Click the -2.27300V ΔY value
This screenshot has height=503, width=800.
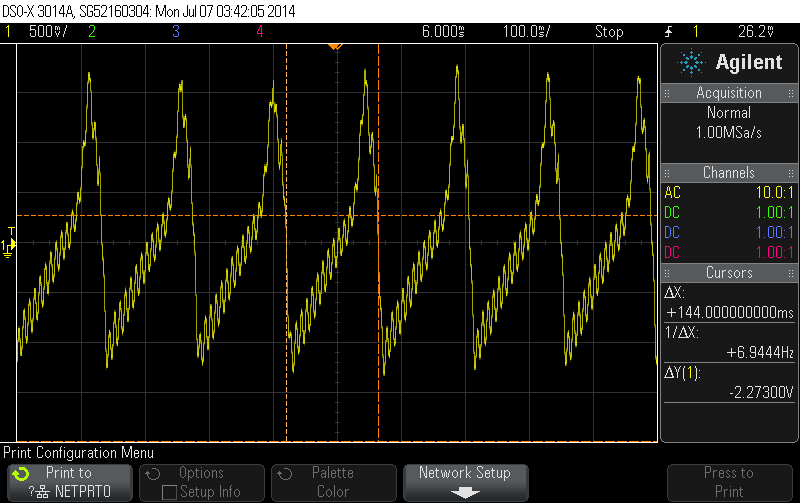[x=761, y=392]
